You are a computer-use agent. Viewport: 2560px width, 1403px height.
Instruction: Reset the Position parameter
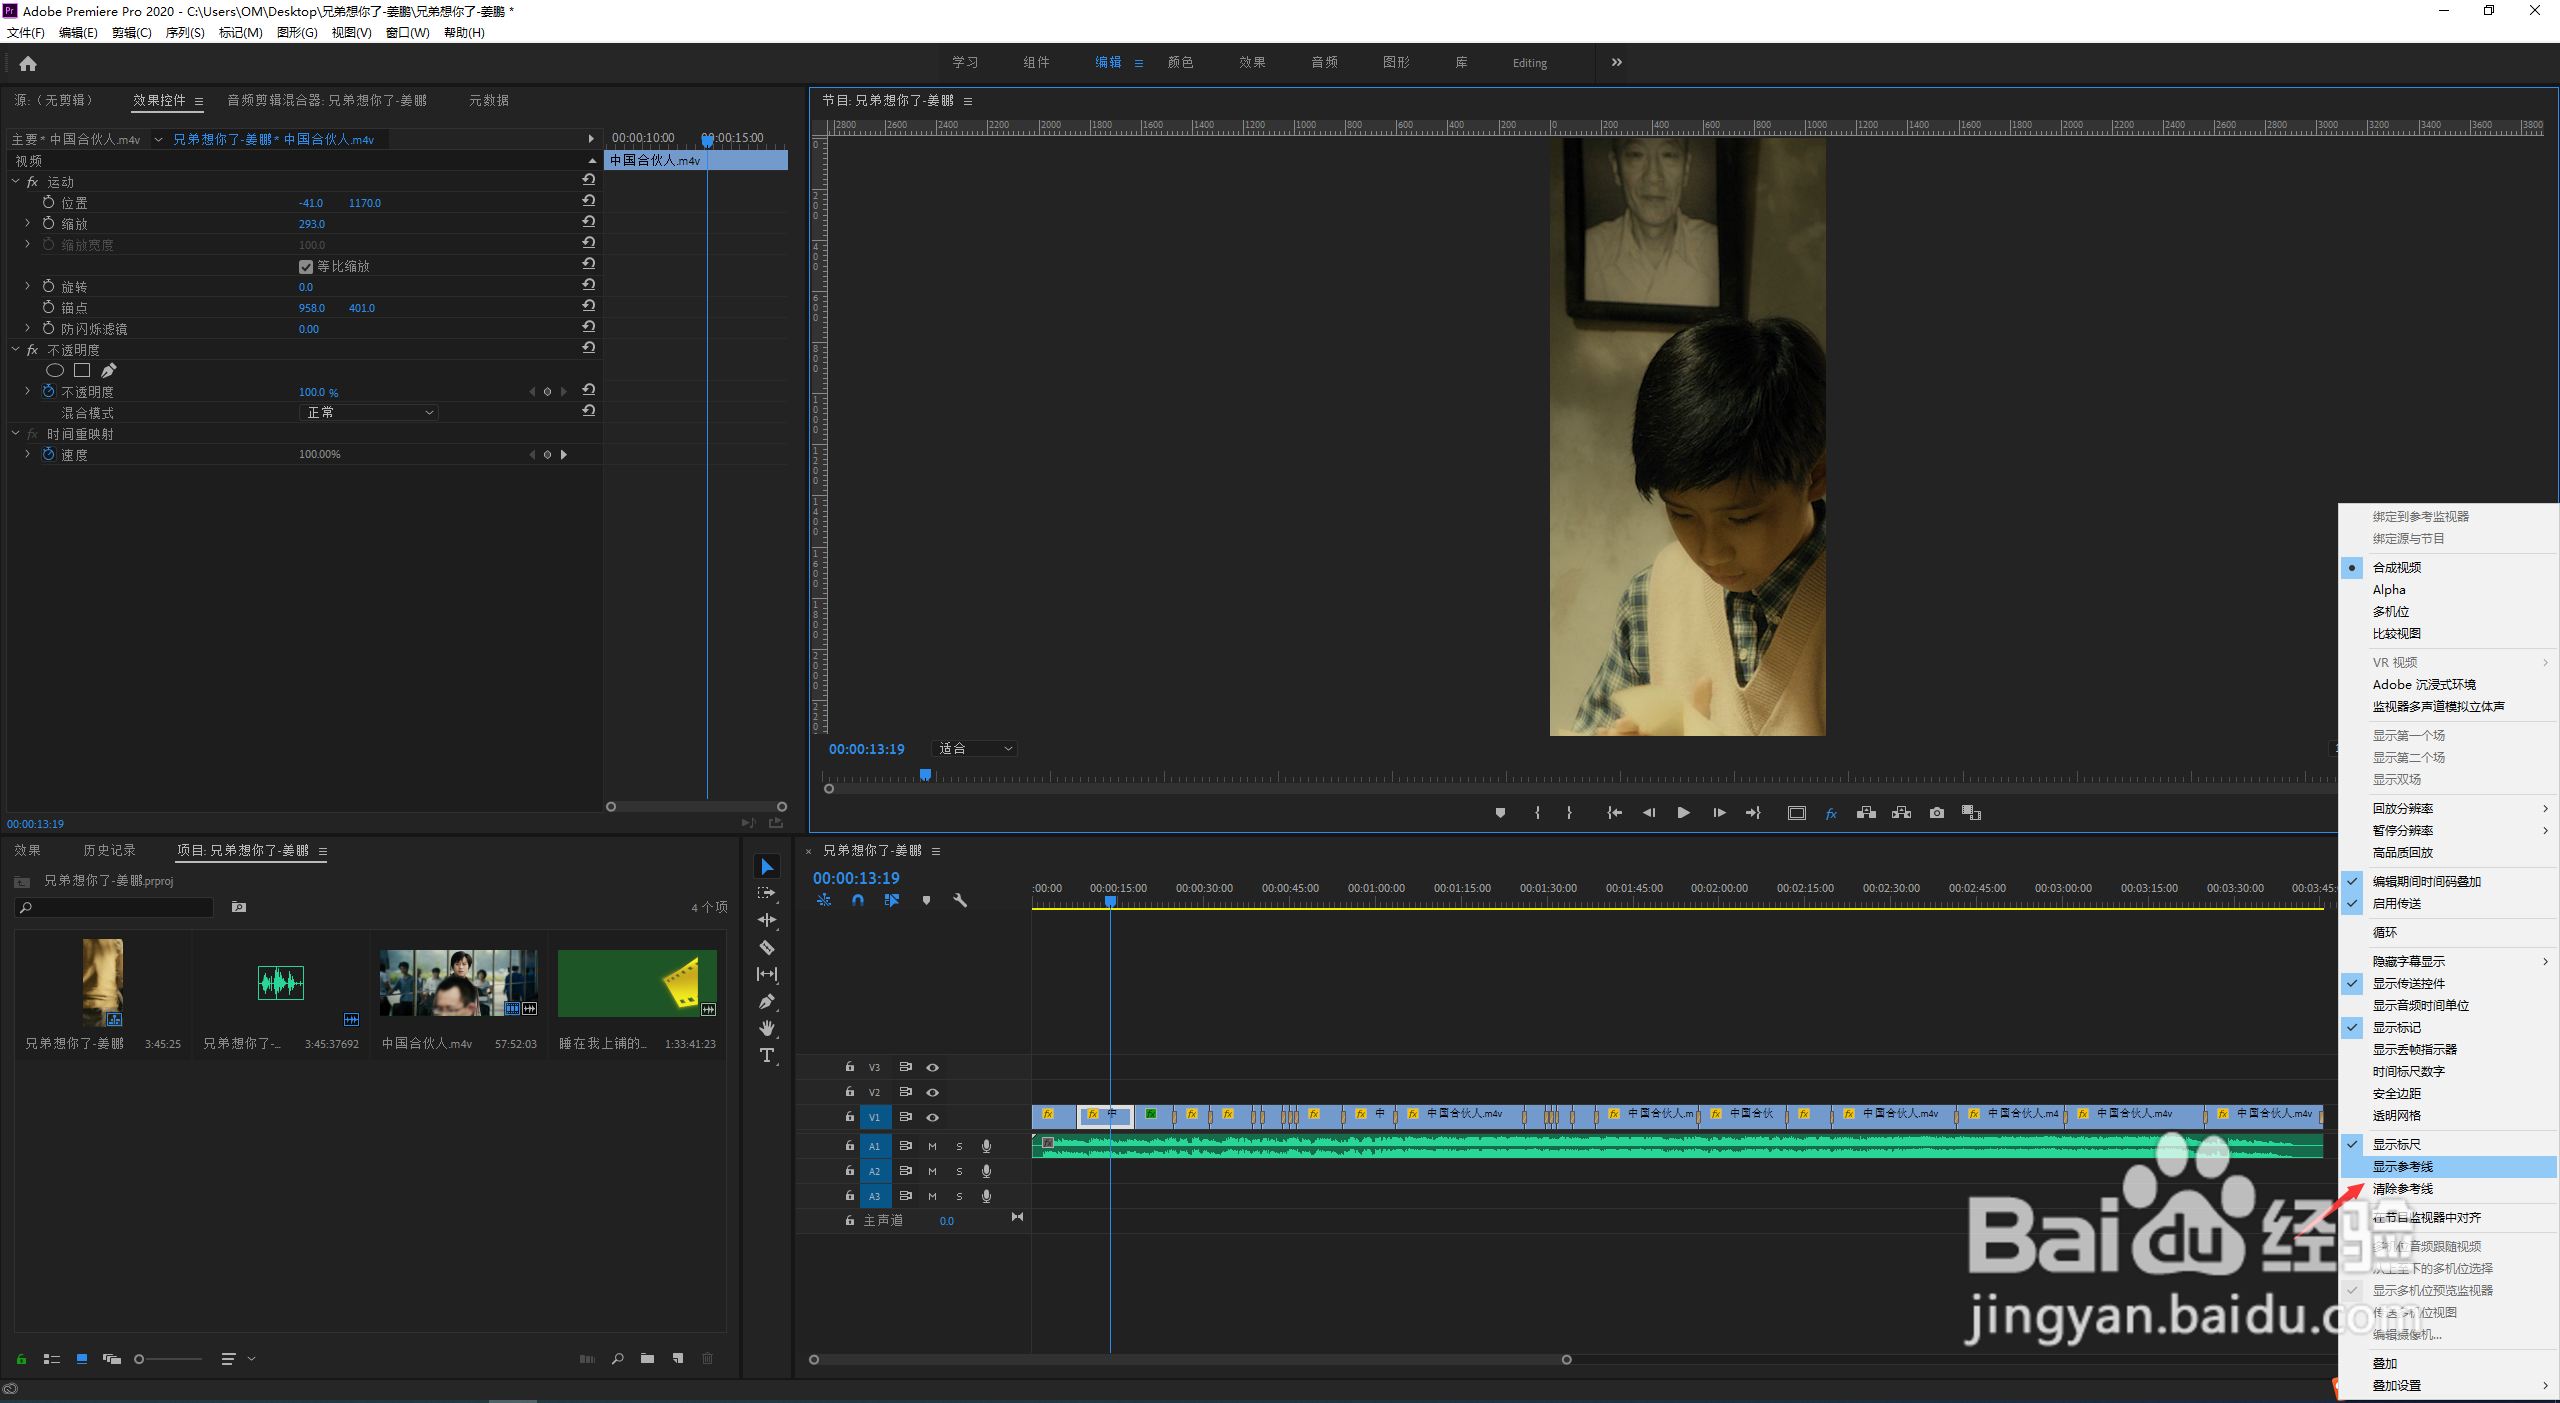[x=589, y=201]
